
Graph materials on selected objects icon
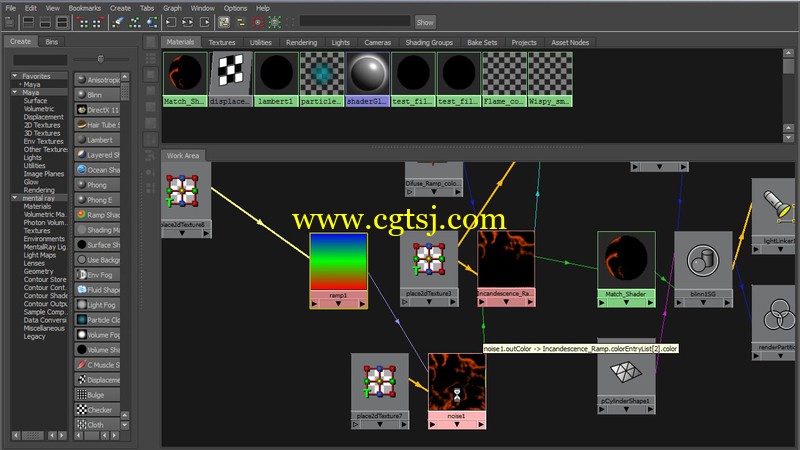[x=152, y=22]
